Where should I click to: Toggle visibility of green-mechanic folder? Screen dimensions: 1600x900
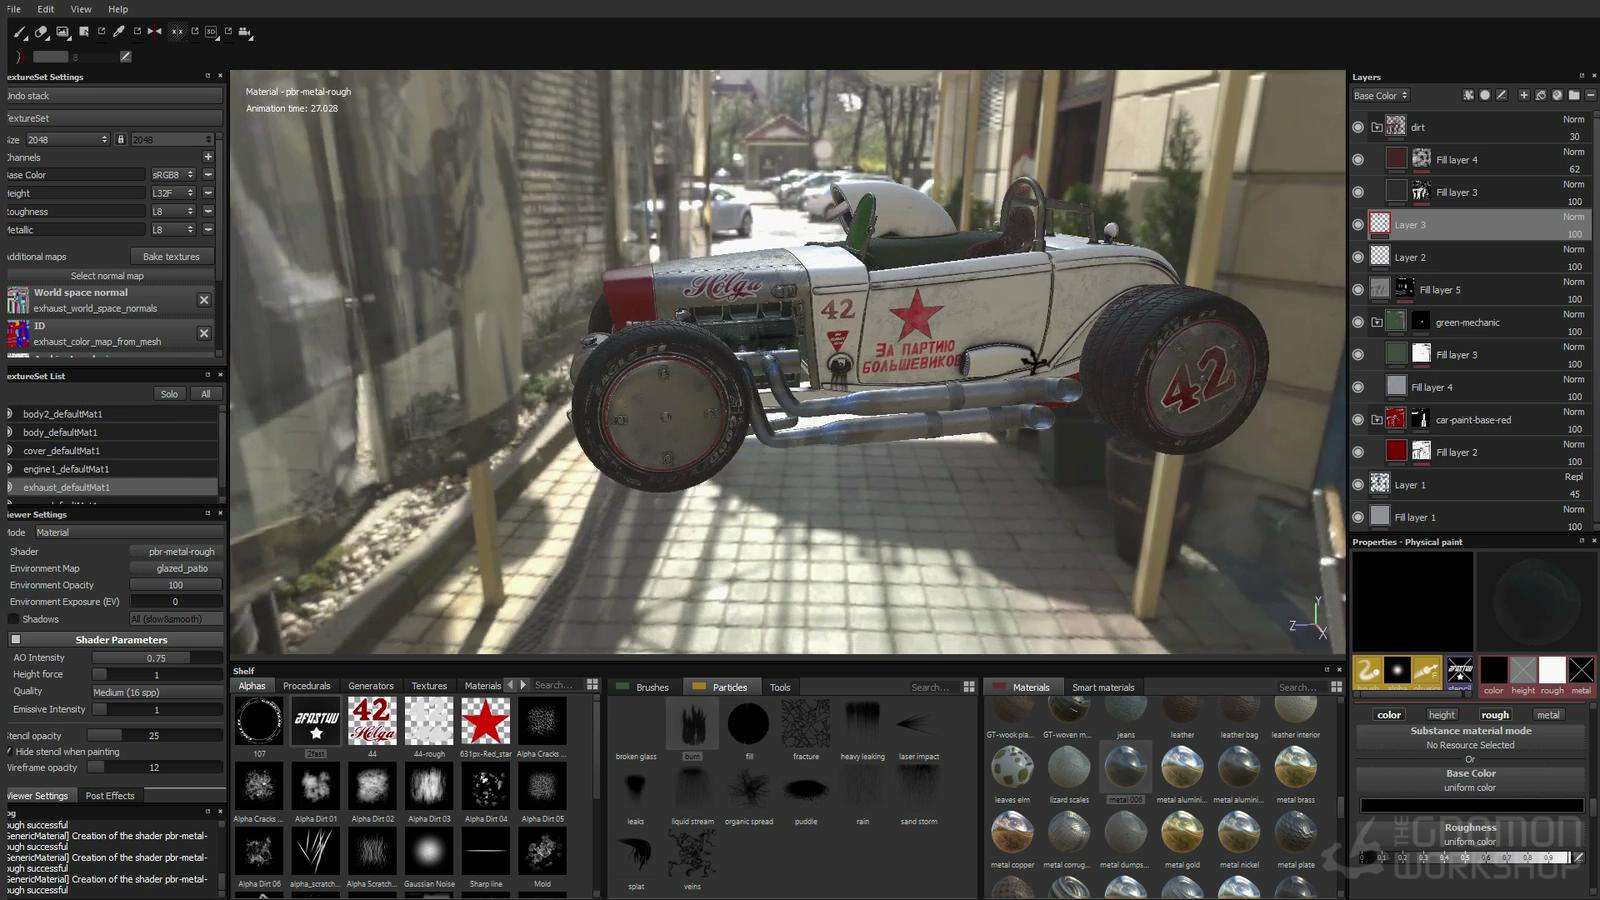pos(1358,322)
